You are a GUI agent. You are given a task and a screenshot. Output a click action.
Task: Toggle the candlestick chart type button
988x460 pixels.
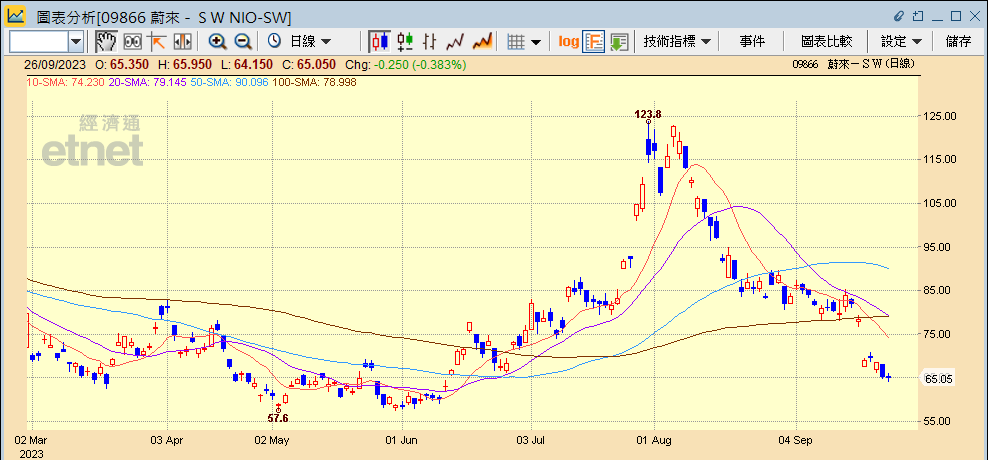click(379, 41)
